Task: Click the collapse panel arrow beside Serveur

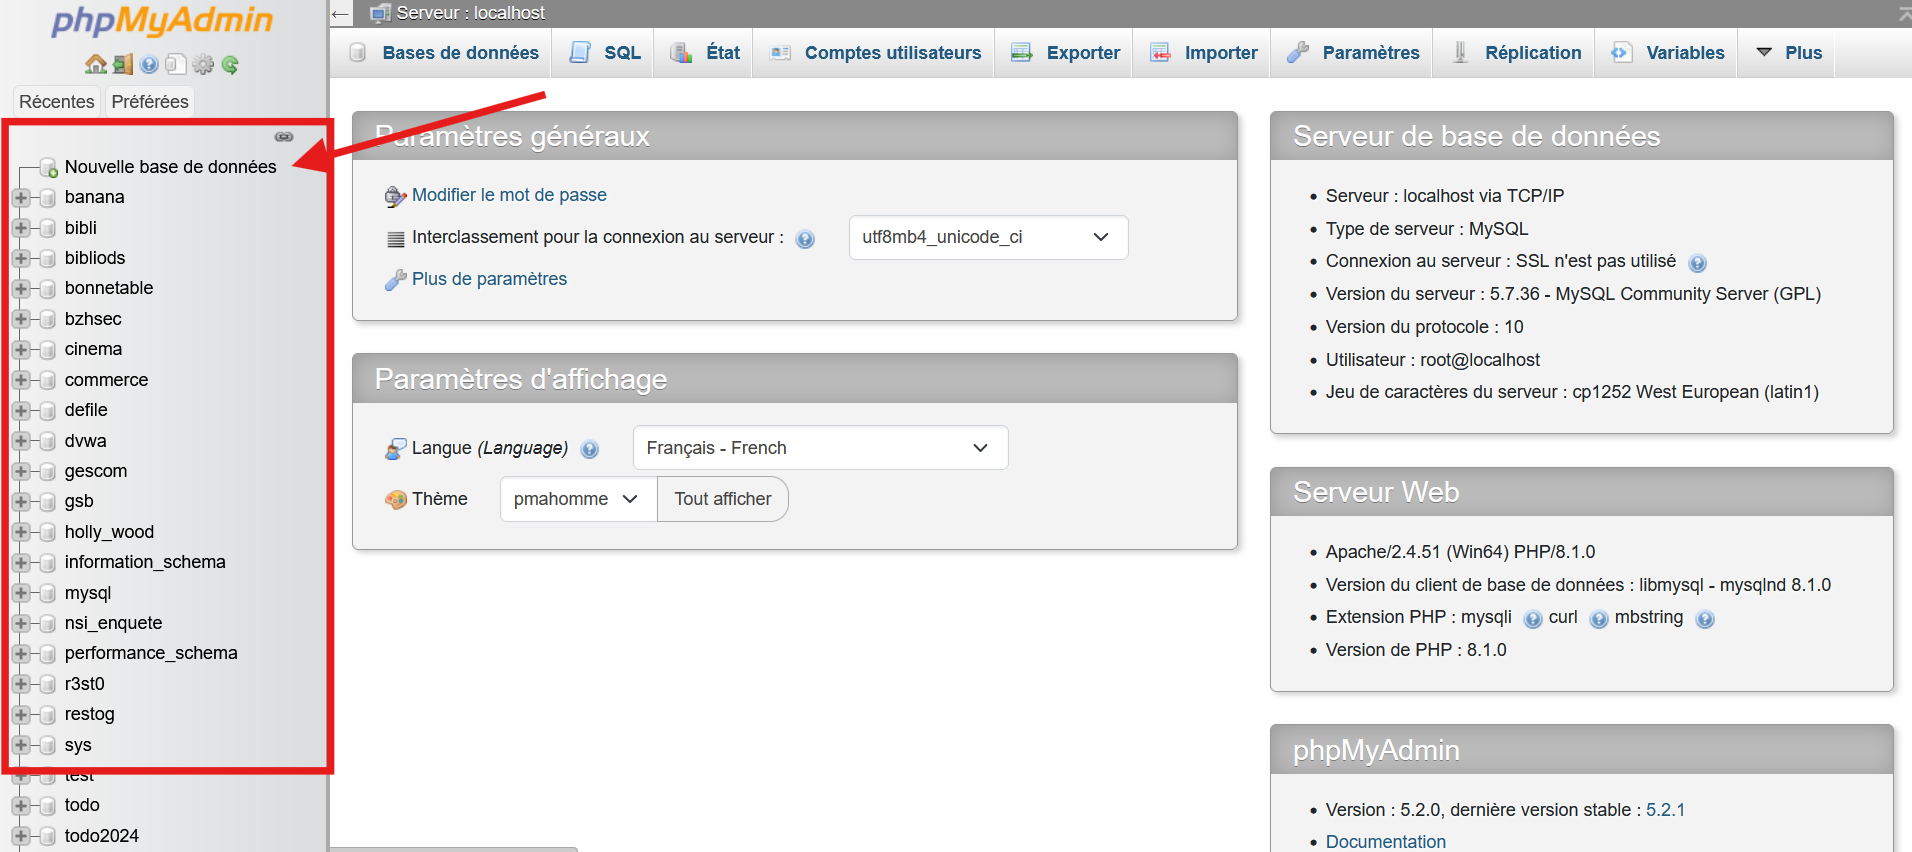Action: coord(340,13)
